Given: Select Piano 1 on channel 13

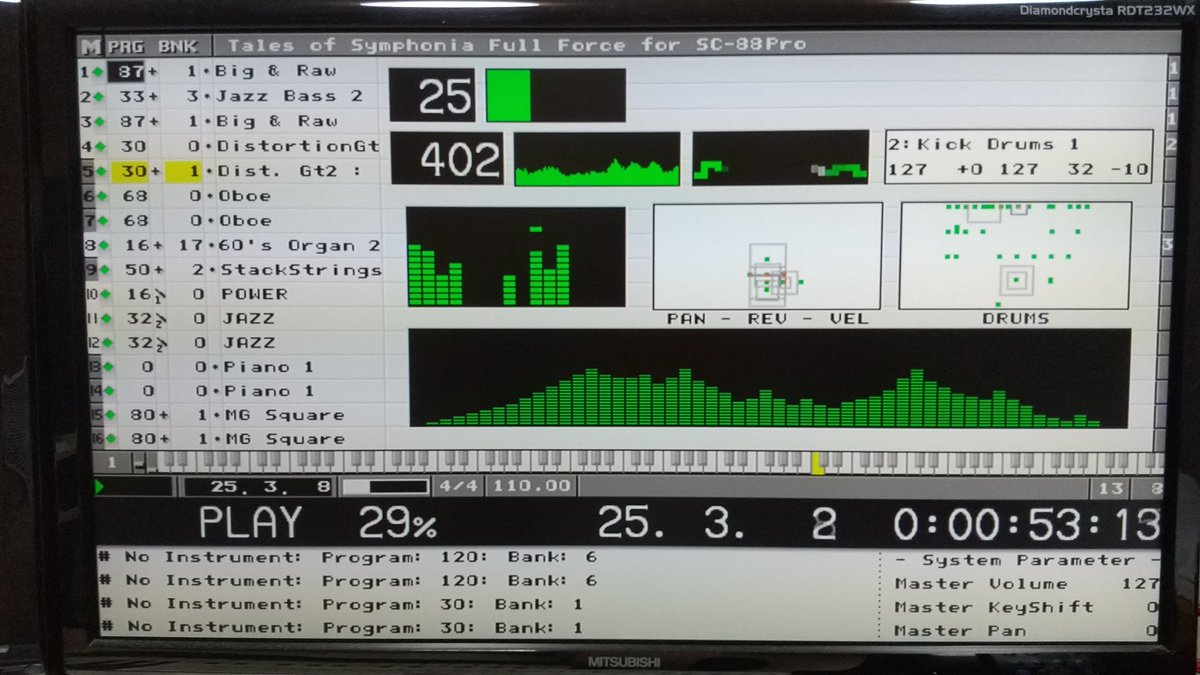Looking at the screenshot, I should pos(269,367).
